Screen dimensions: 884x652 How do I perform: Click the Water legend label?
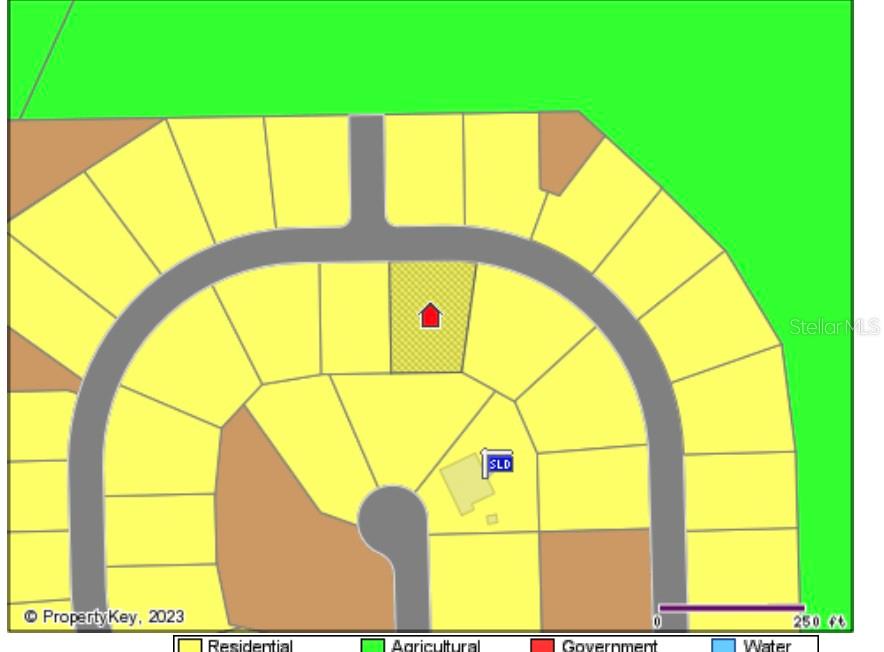click(767, 646)
